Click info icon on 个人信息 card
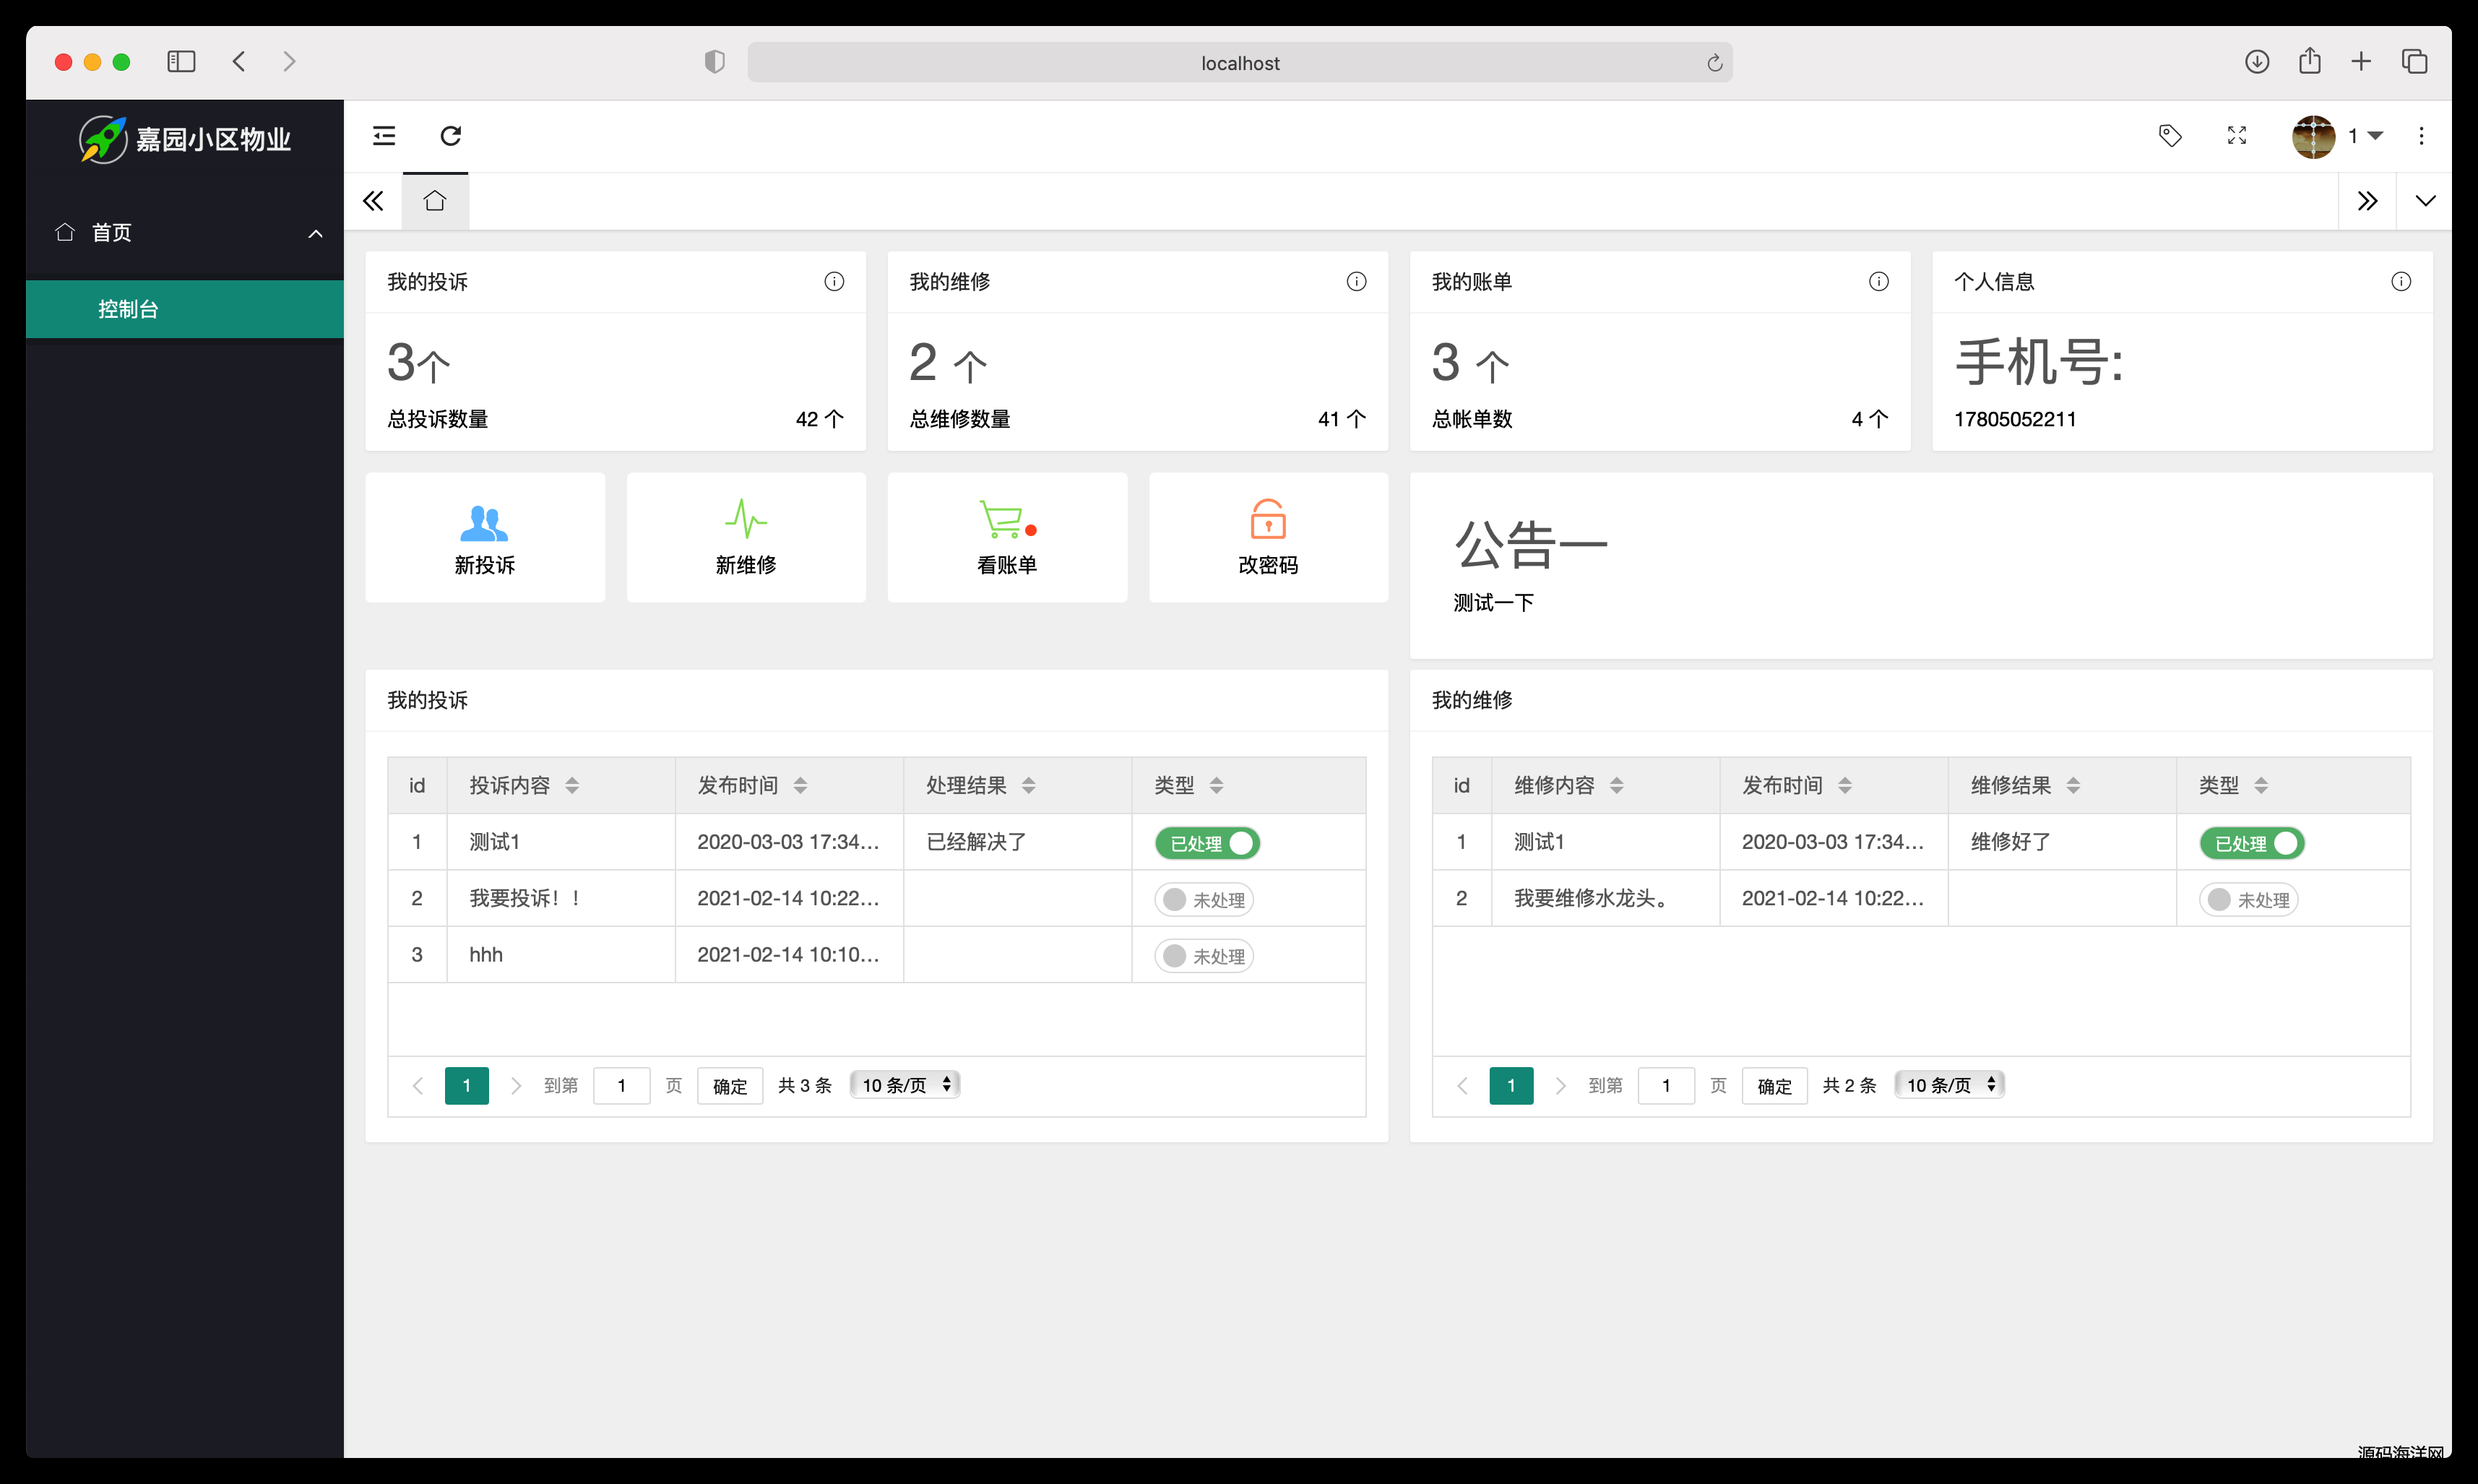This screenshot has width=2478, height=1484. [x=2401, y=282]
